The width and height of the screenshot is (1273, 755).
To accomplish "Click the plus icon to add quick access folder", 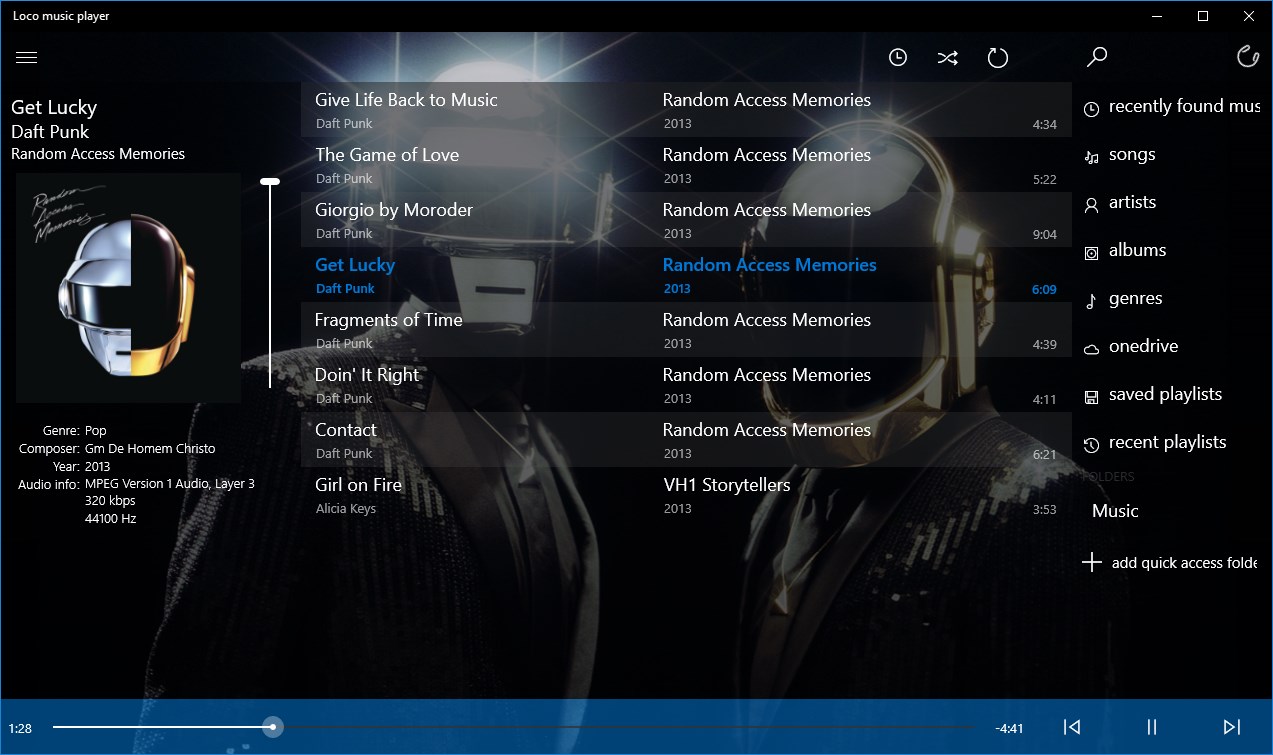I will (1092, 562).
